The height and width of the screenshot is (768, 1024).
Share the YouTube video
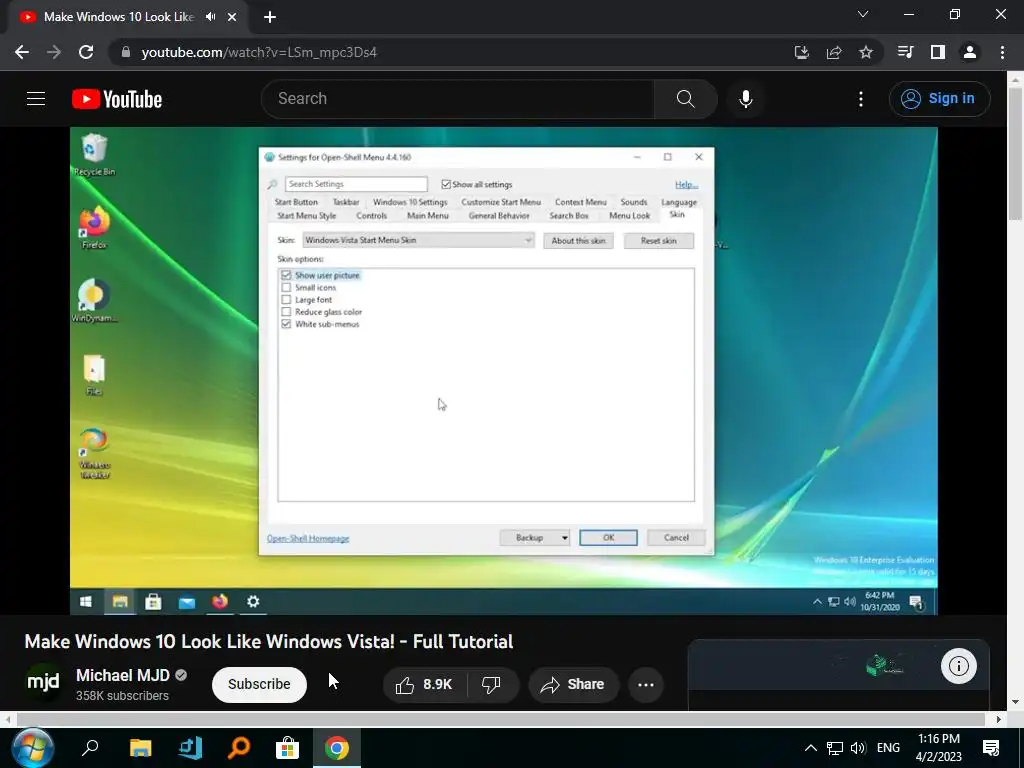[x=573, y=684]
